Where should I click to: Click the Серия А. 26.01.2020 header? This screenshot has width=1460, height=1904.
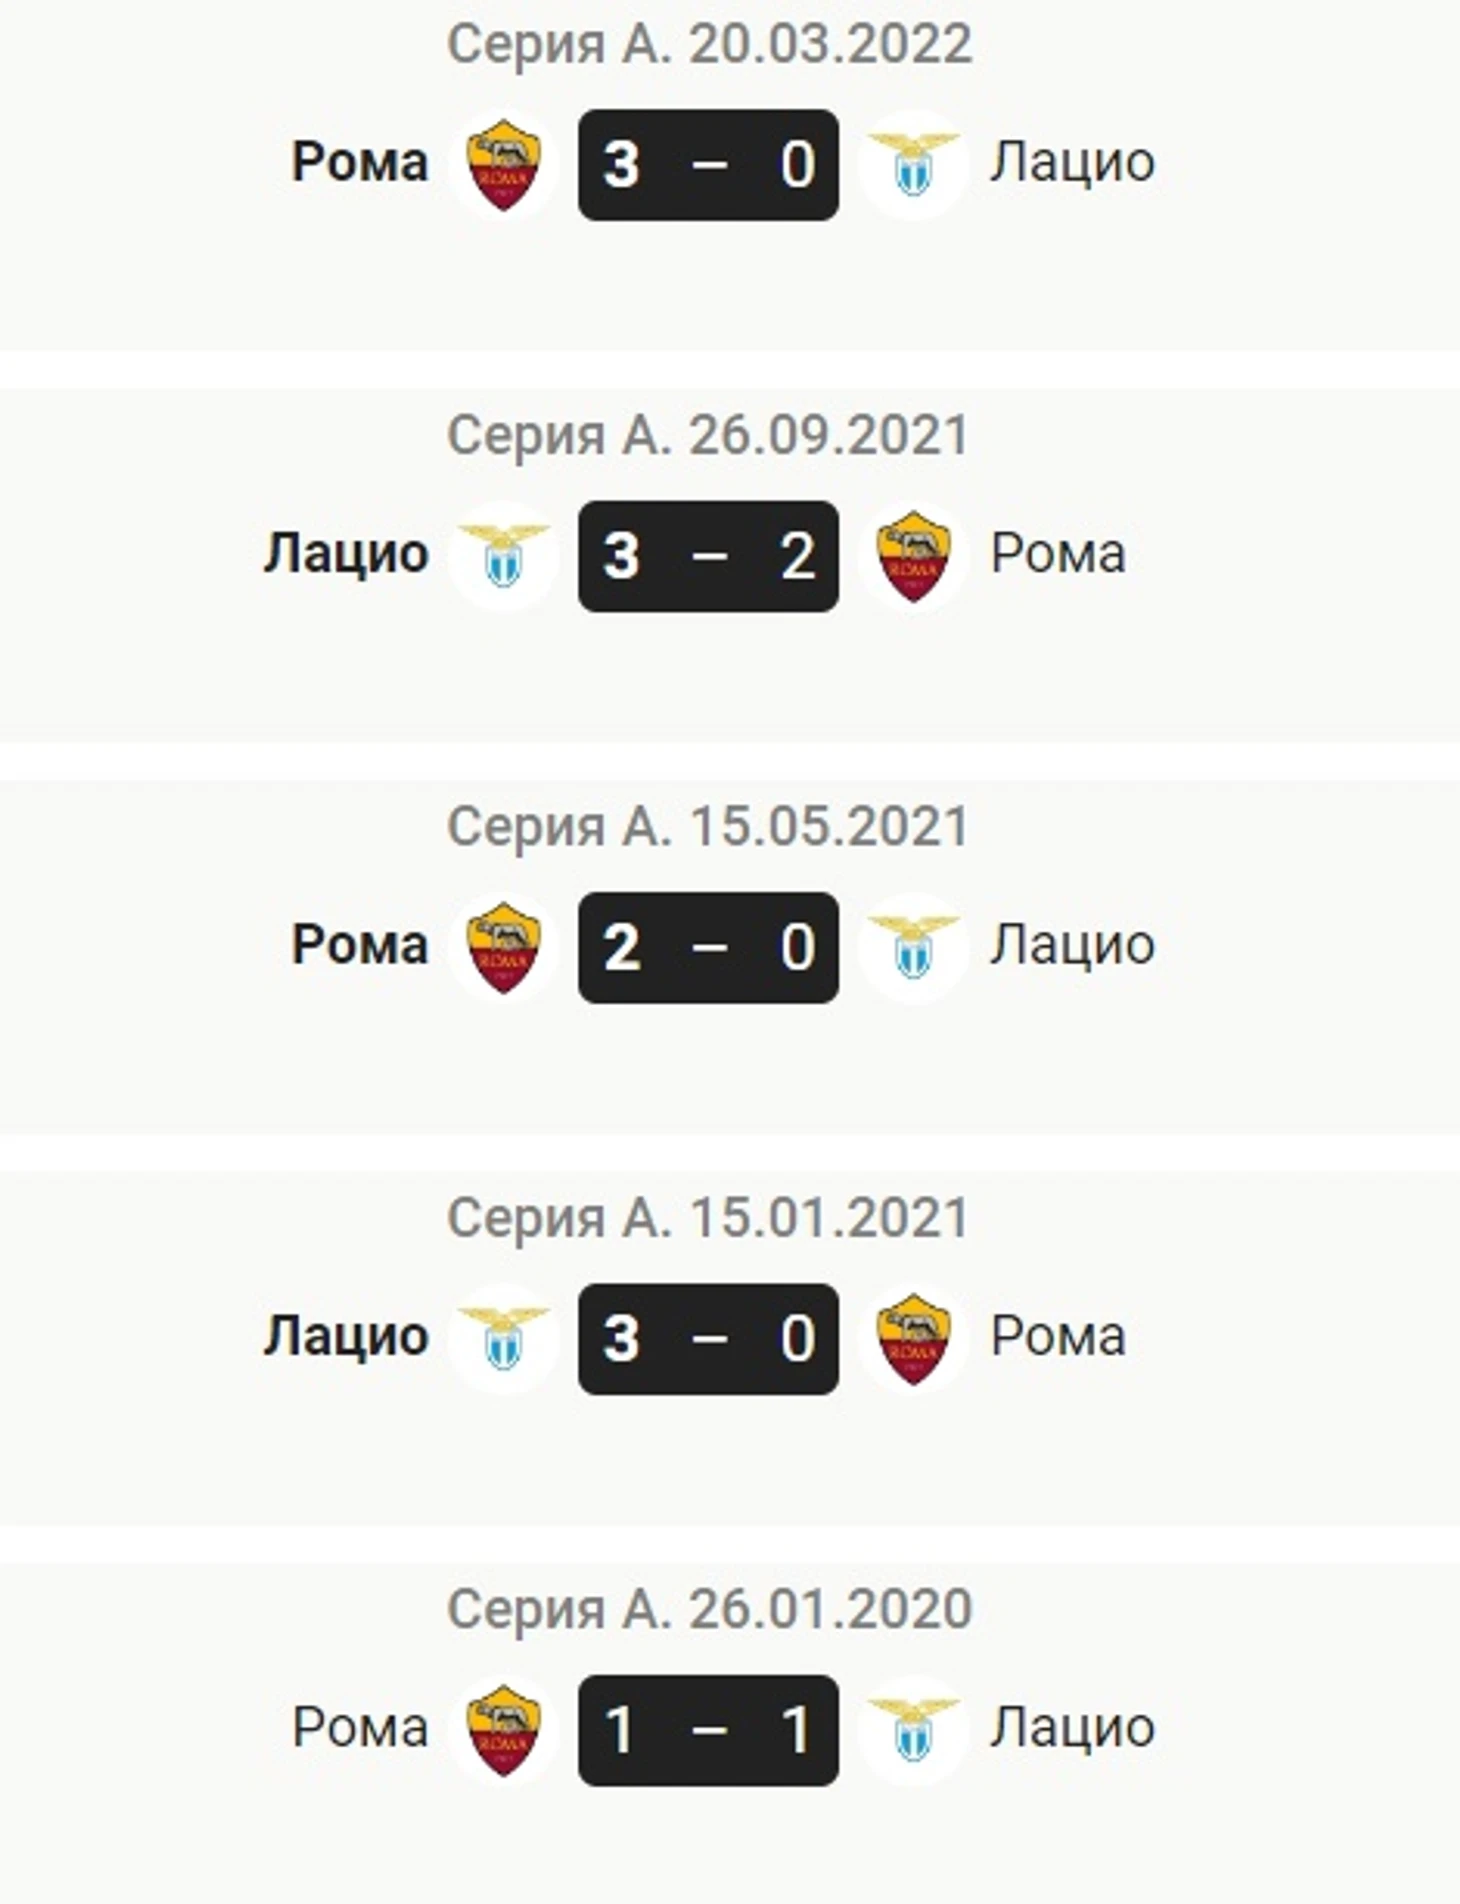click(709, 1609)
